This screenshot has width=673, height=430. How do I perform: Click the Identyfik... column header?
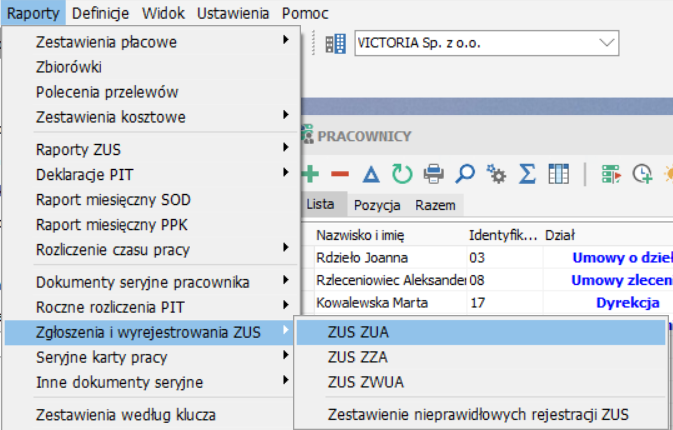click(x=505, y=235)
